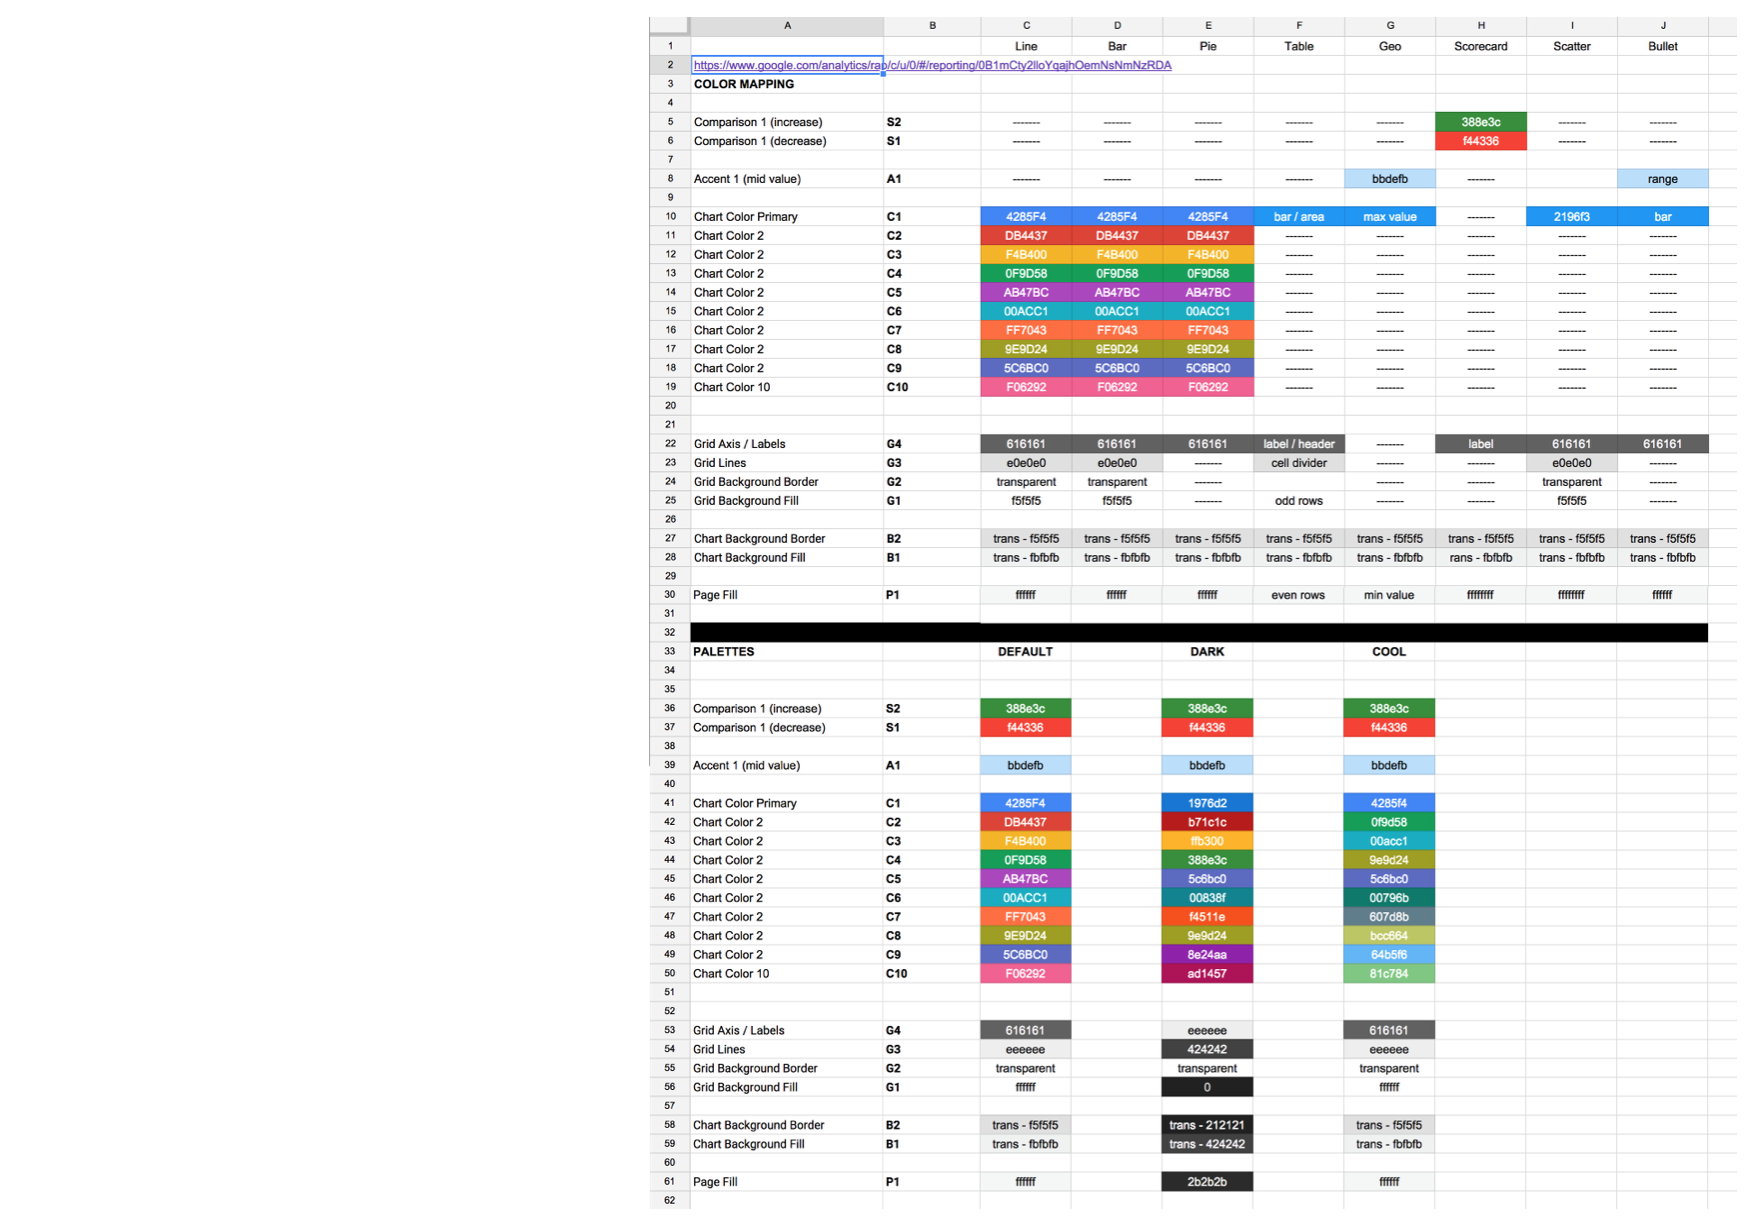Click 'Accent 1 (mid value)' label in row 8
The image size is (1752, 1228).
point(747,179)
